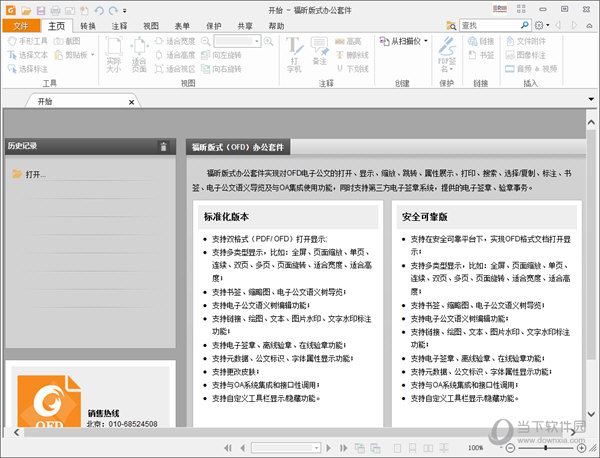Click the zoom slider in status bar
Viewport: 600px width, 458px height.
pos(546,448)
